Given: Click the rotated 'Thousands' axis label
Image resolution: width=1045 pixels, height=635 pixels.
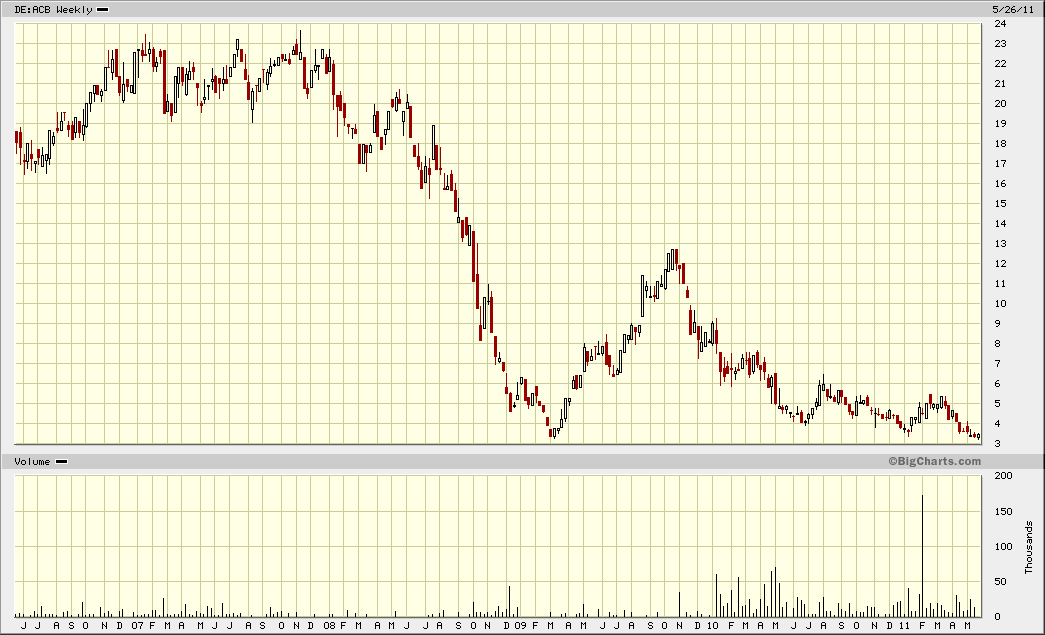Looking at the screenshot, I should pyautogui.click(x=1028, y=547).
